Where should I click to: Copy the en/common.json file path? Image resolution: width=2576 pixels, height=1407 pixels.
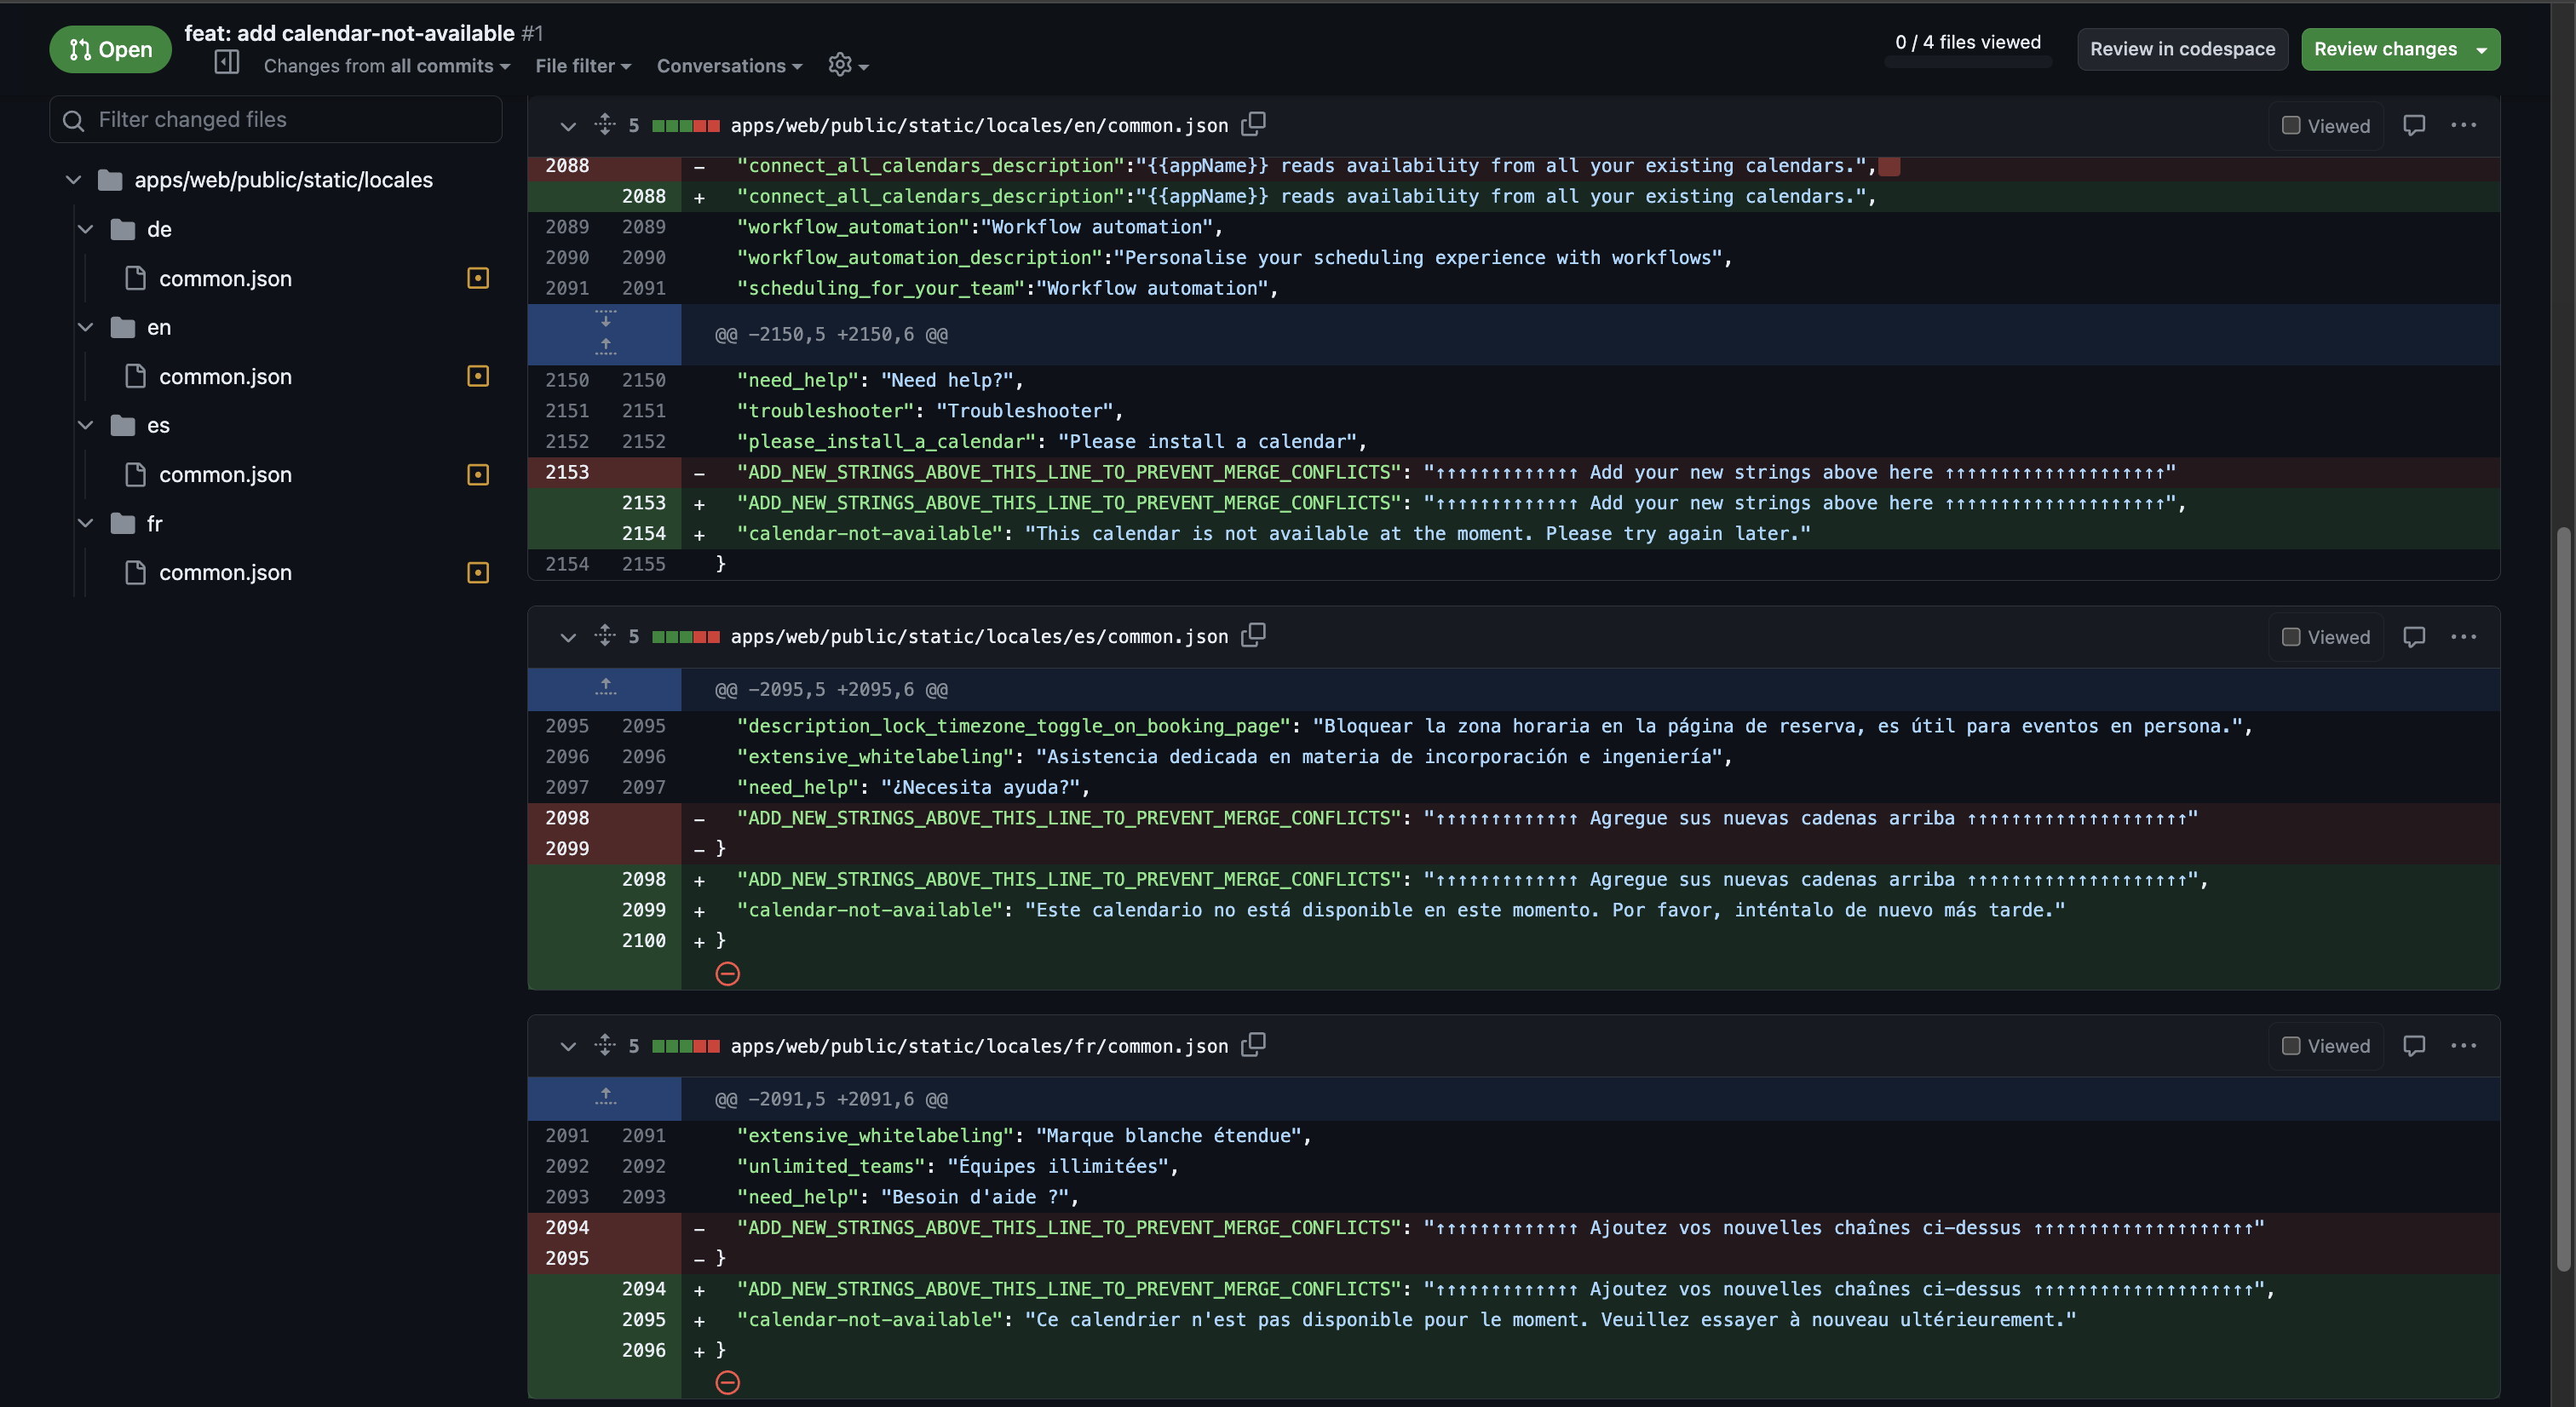1253,124
